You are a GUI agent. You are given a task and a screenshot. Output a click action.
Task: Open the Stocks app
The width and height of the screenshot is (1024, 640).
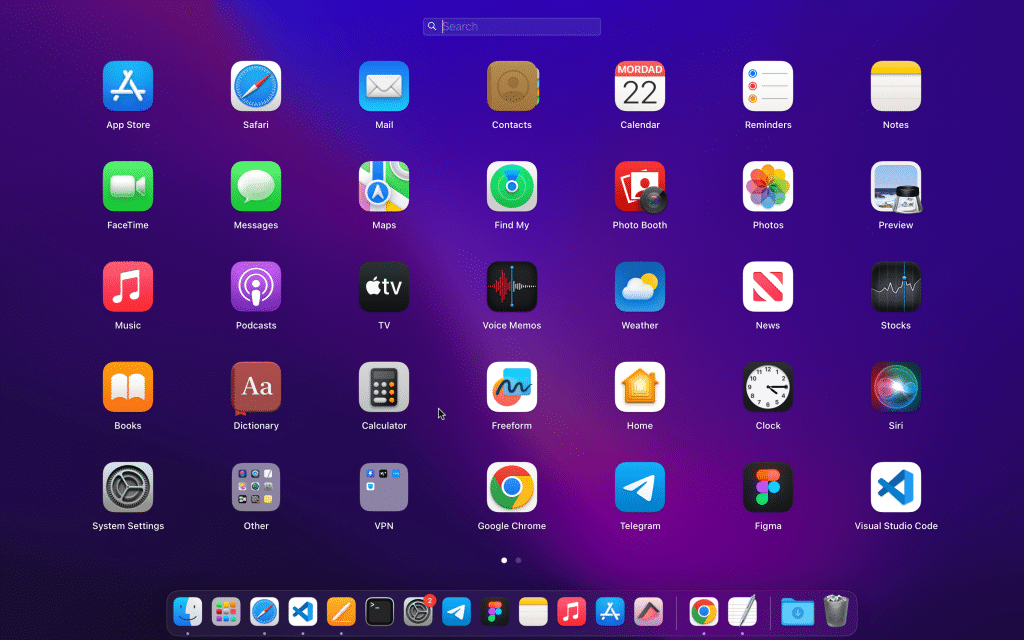896,287
